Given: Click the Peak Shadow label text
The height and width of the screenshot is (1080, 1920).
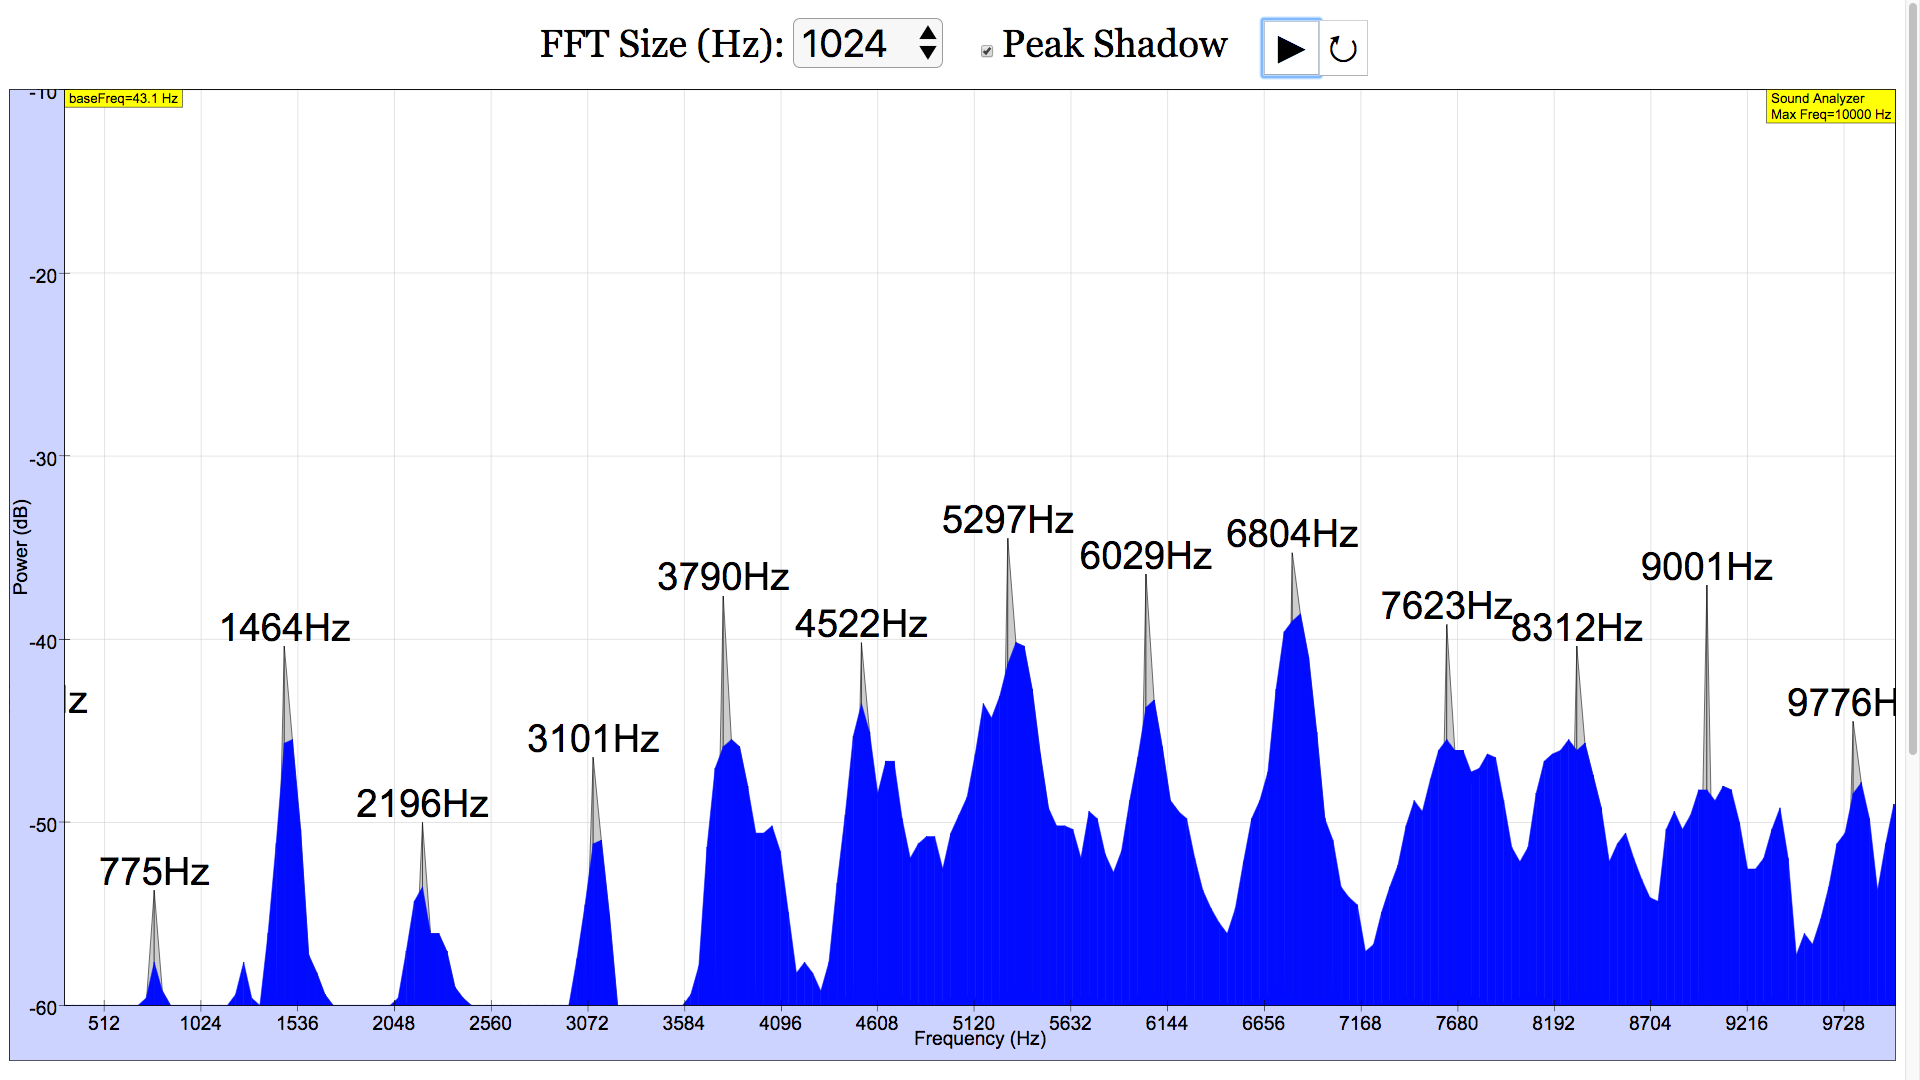Looking at the screenshot, I should [1114, 44].
